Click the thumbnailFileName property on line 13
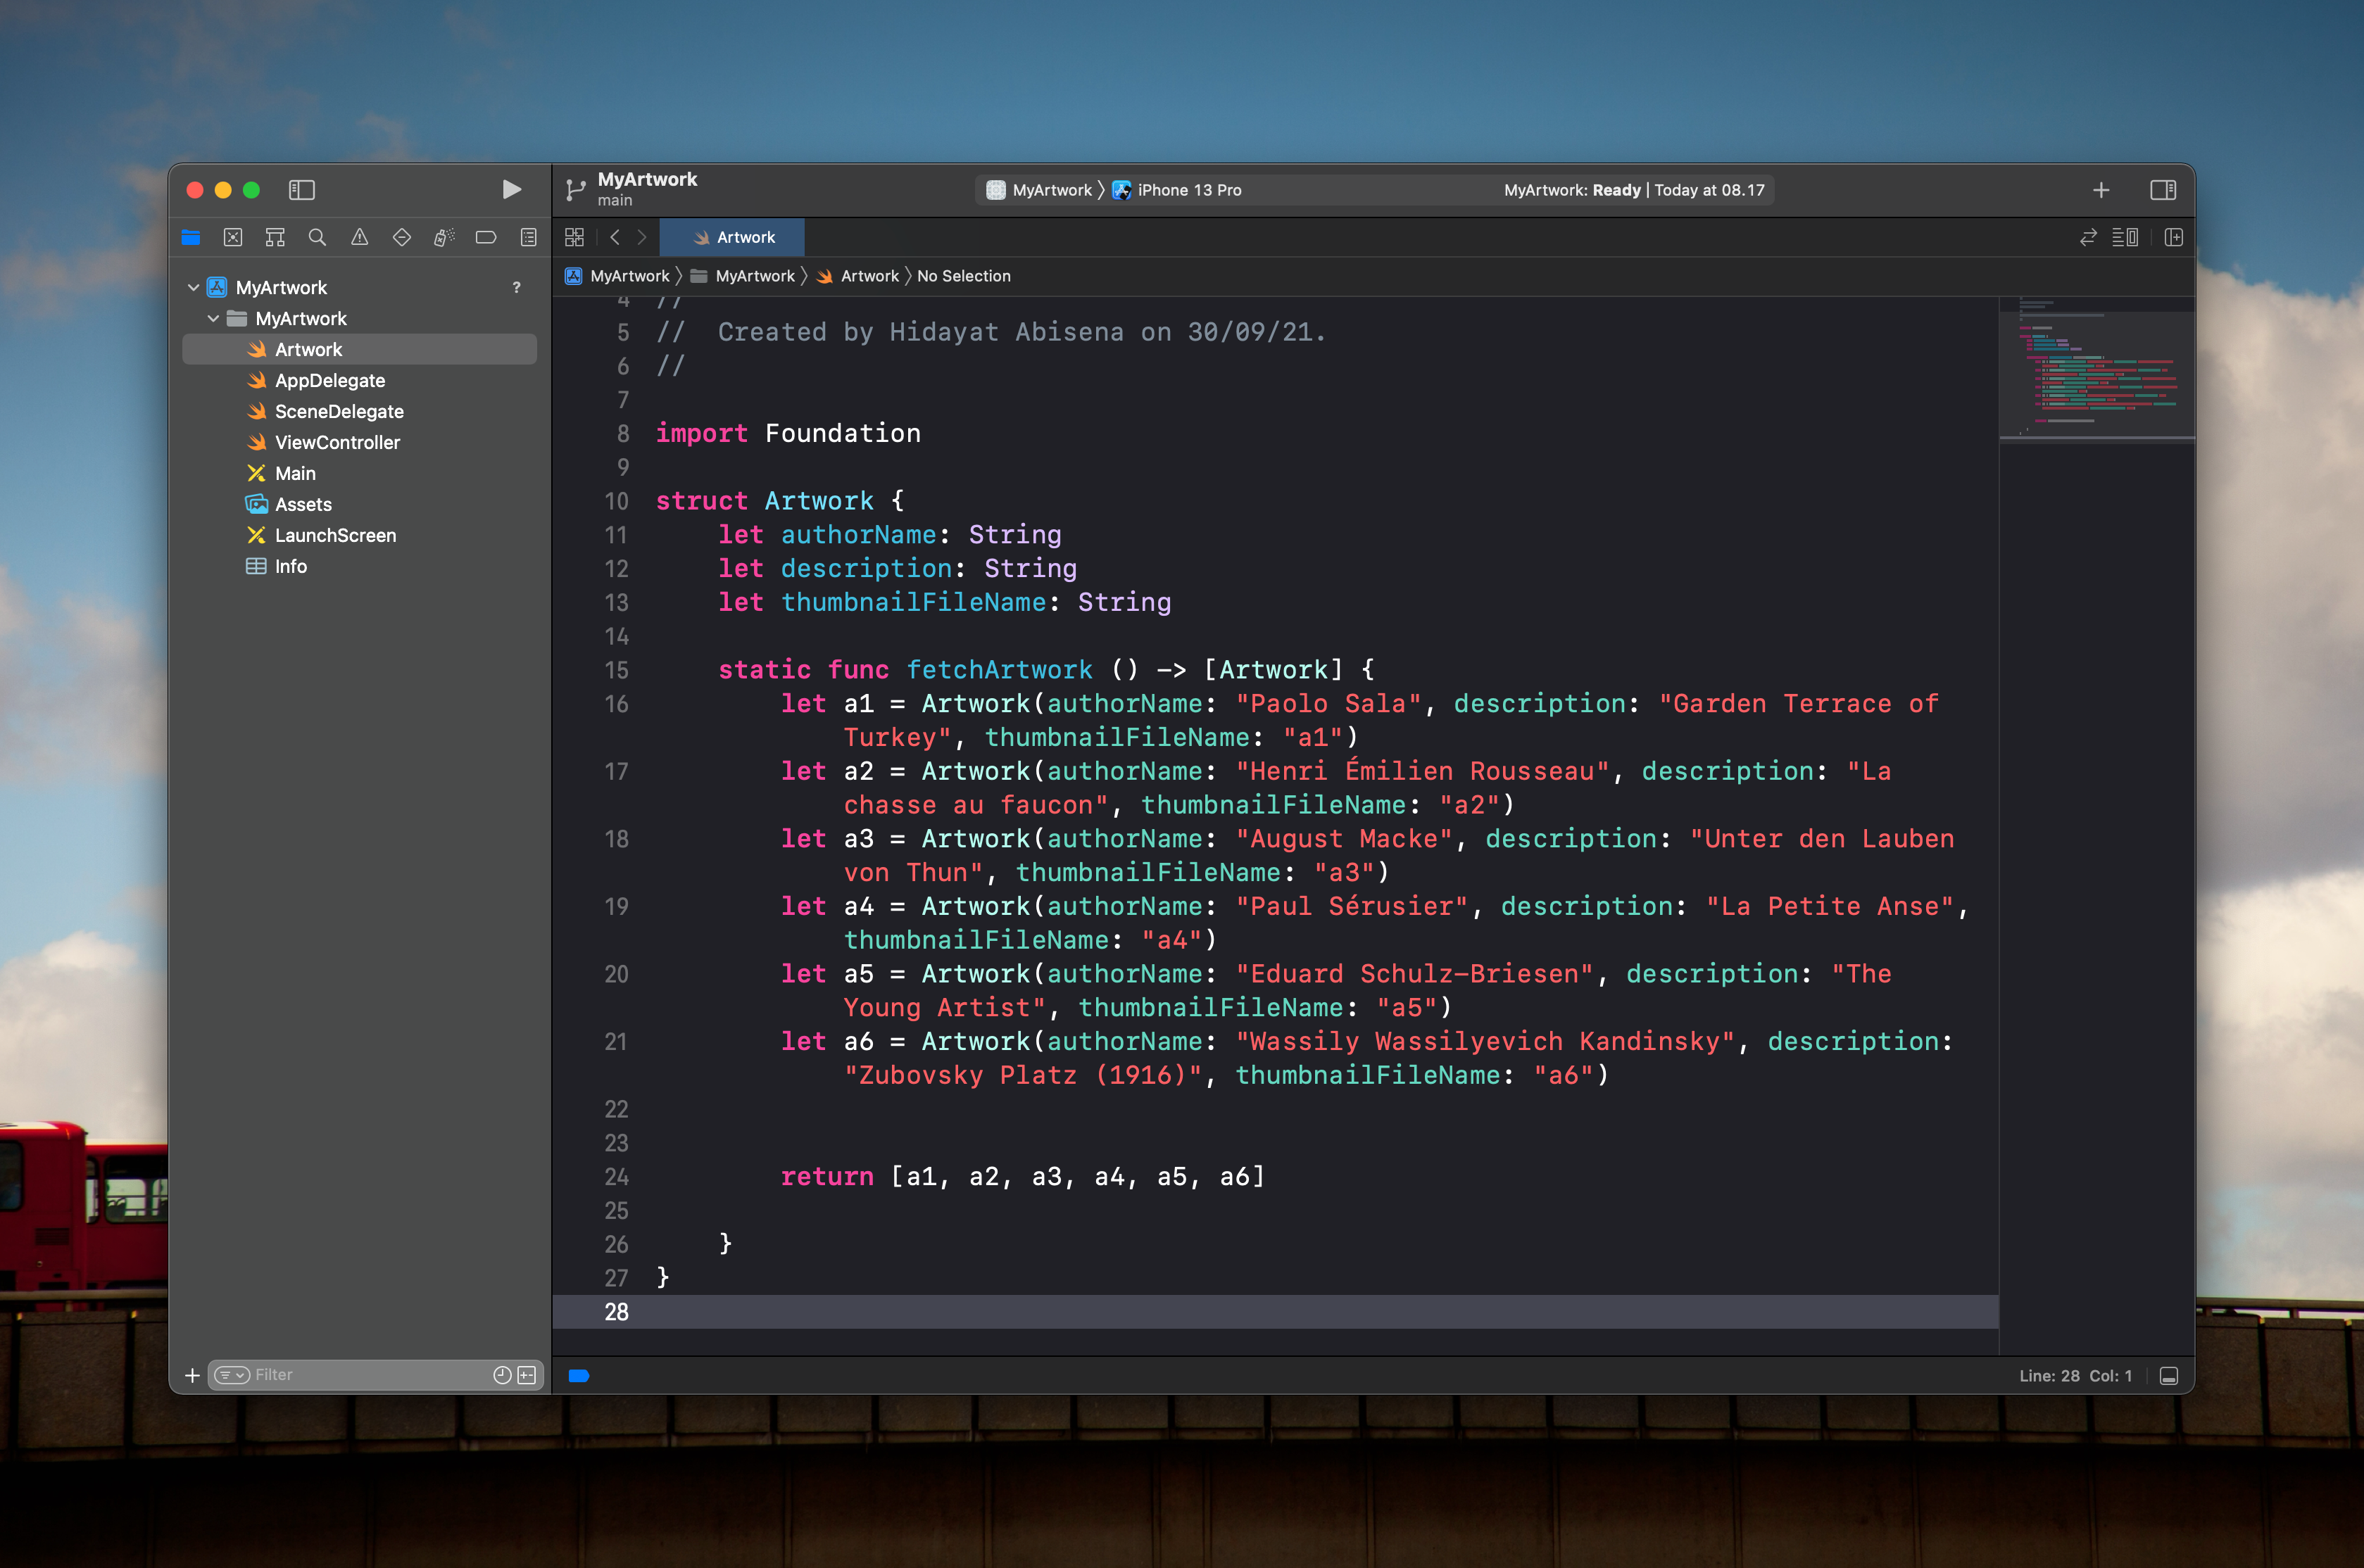 (x=913, y=602)
